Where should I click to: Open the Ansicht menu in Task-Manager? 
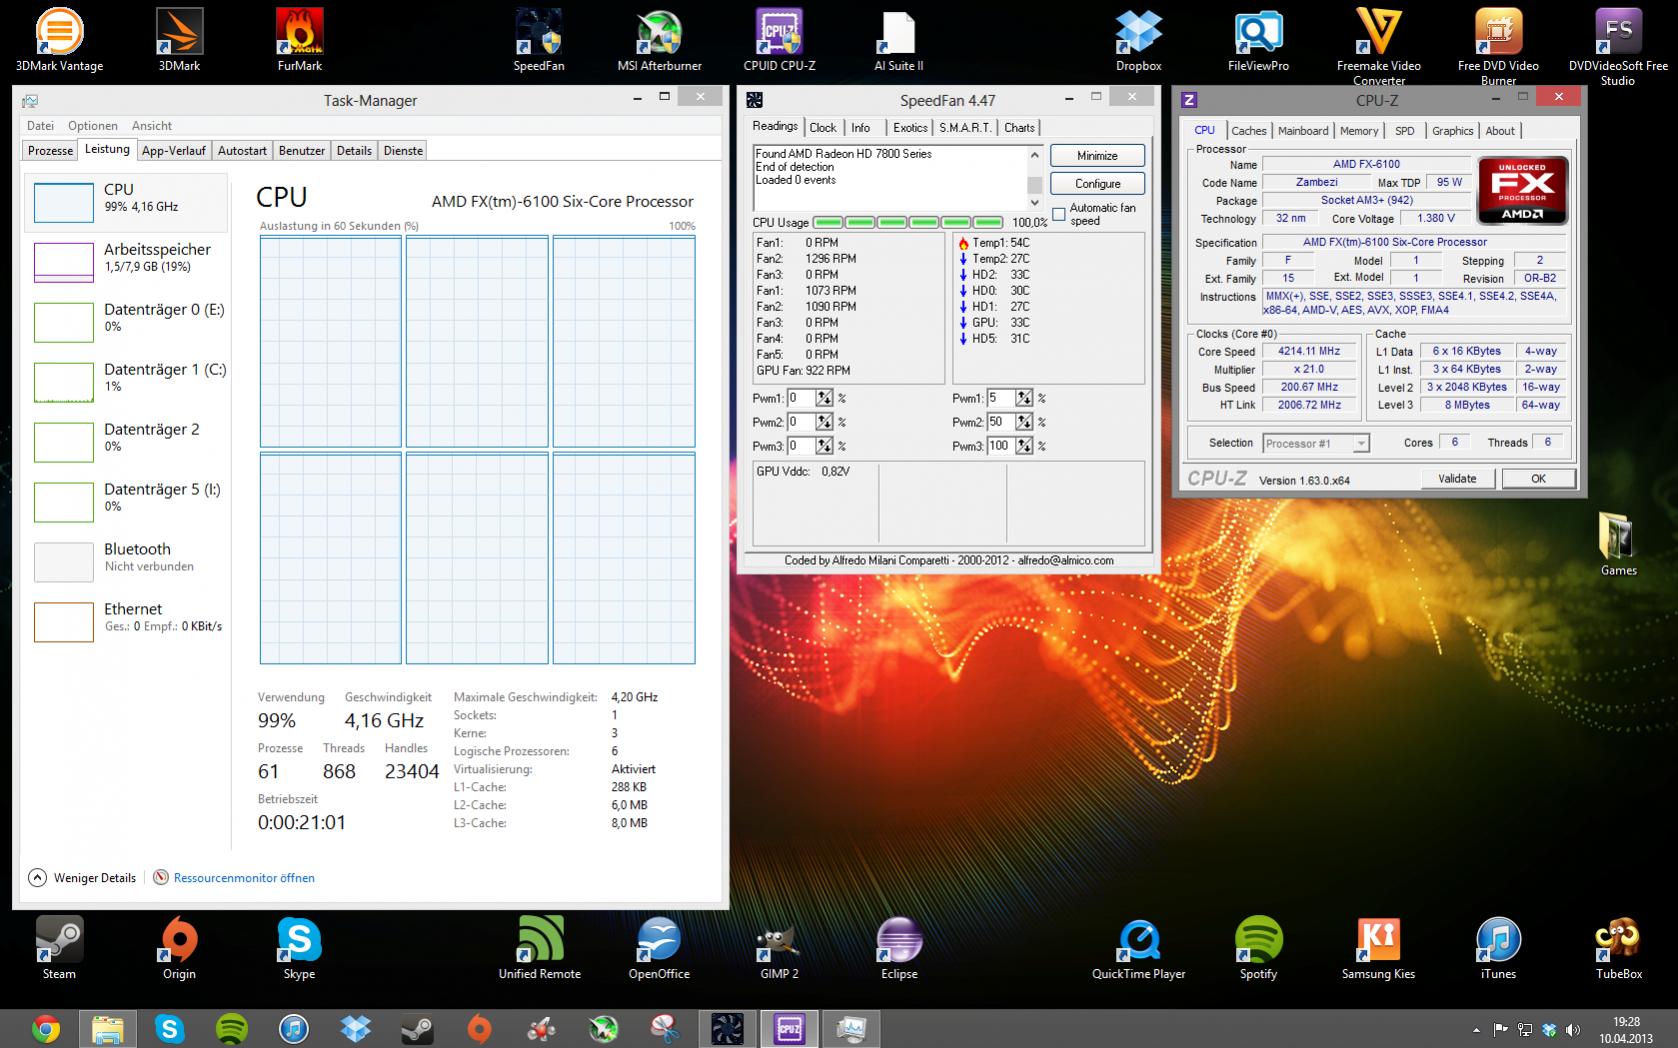(x=152, y=126)
